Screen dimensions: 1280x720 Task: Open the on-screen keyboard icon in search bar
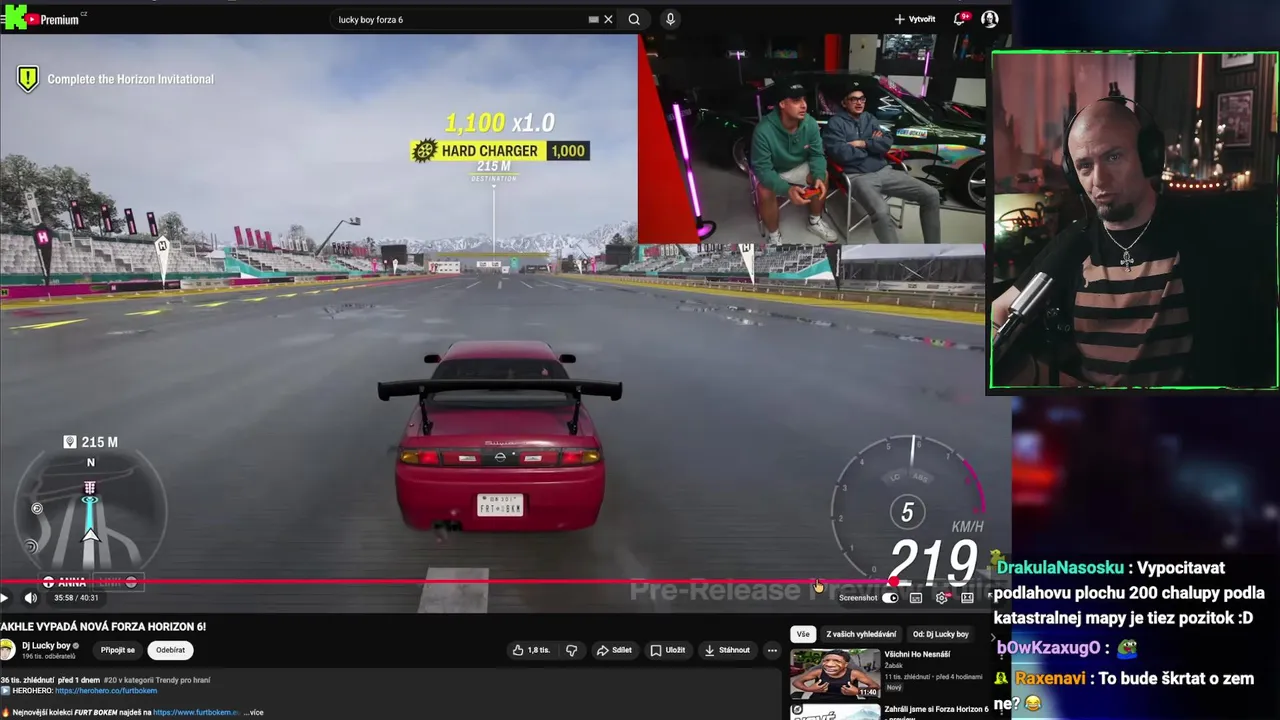pos(593,19)
